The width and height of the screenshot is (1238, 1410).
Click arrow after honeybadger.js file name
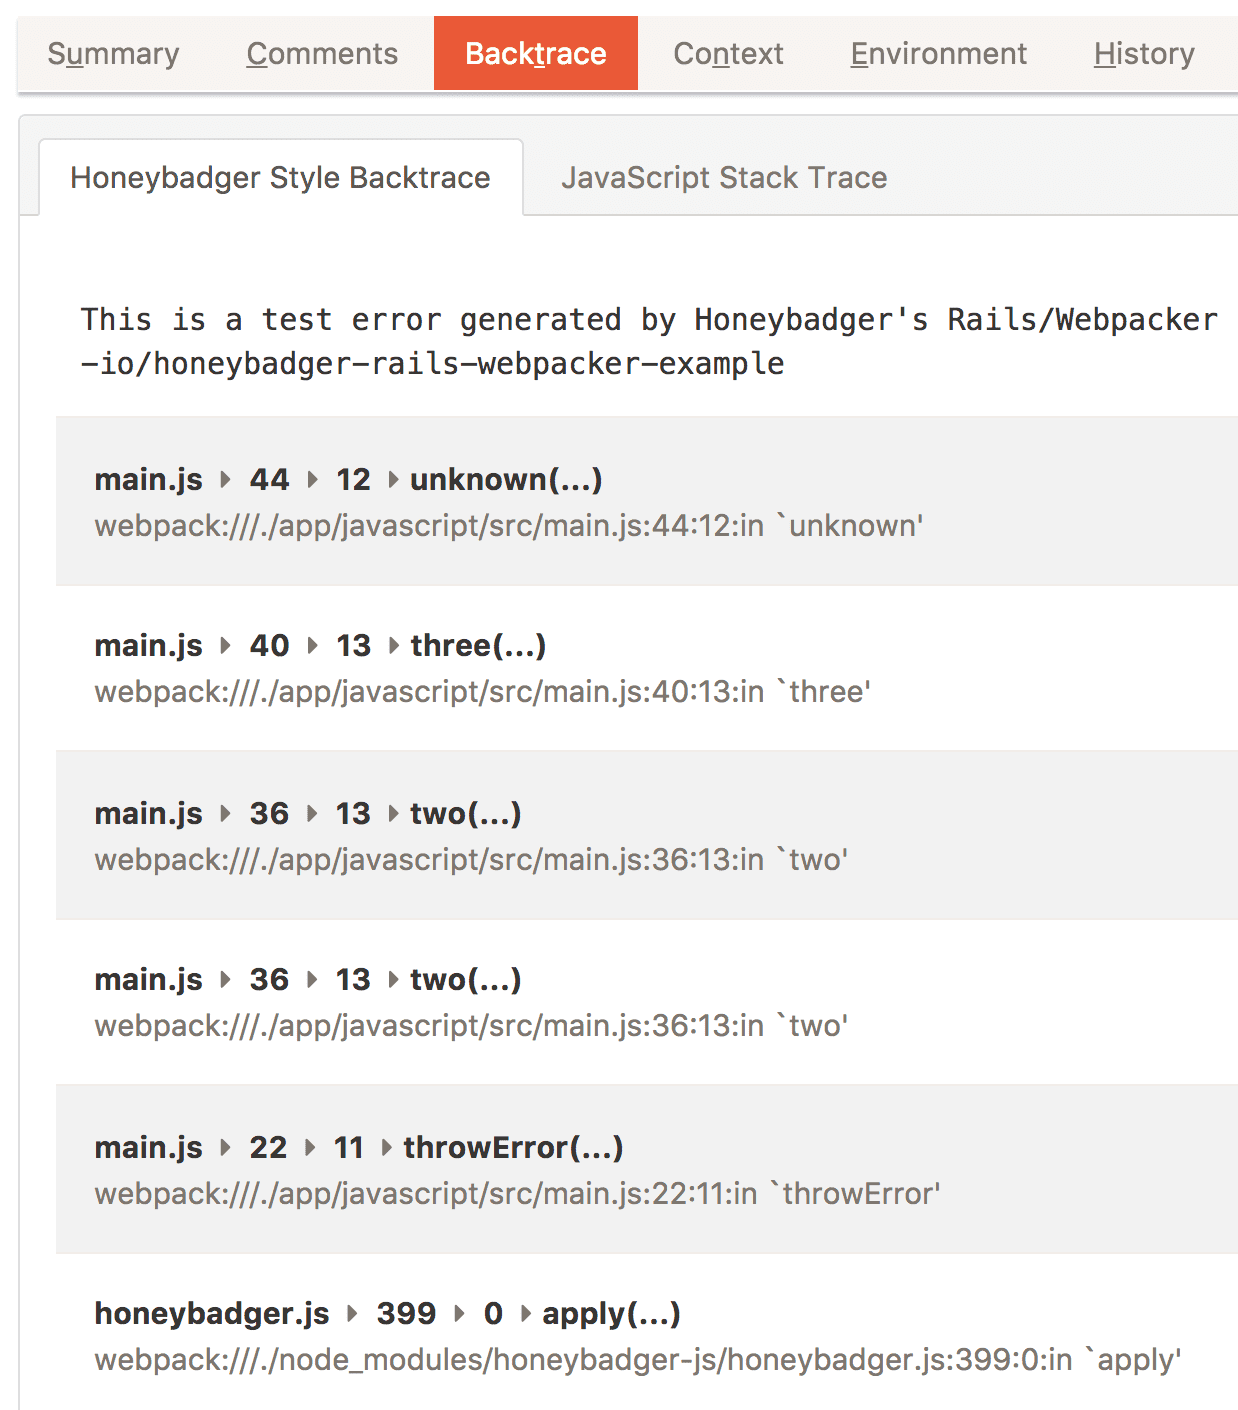point(352,1314)
